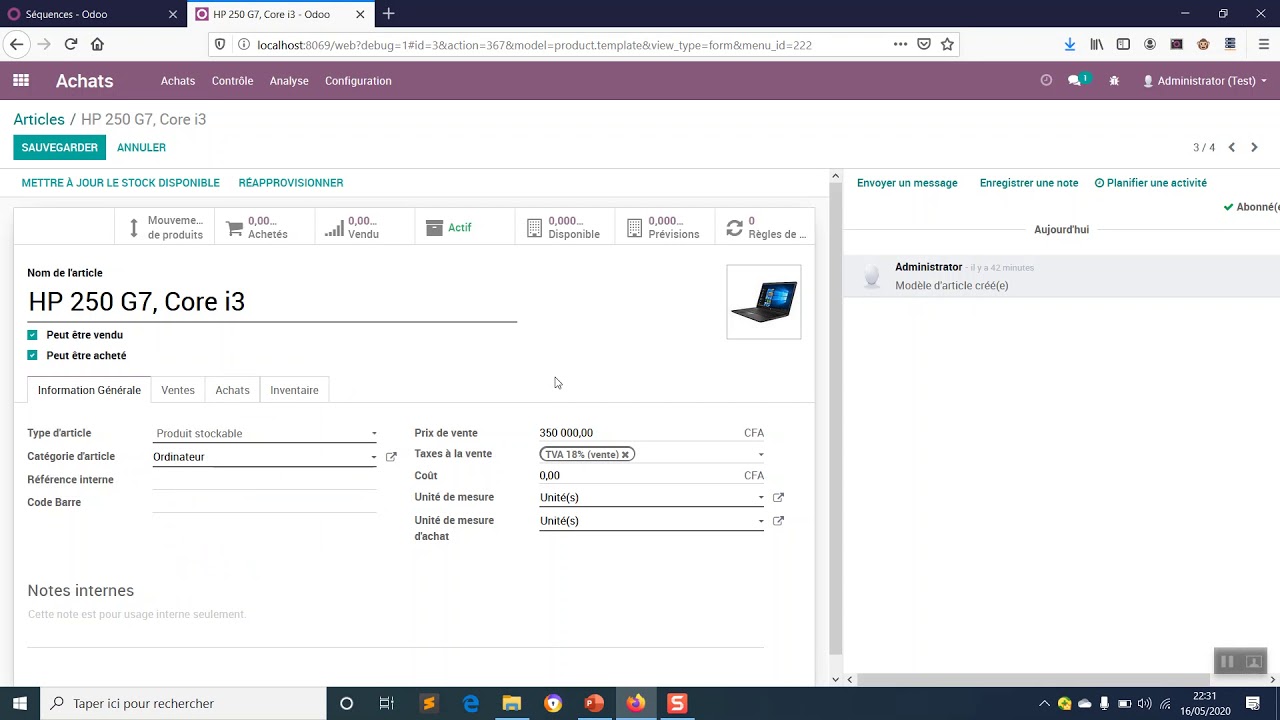Click the laptop product image
Image resolution: width=1280 pixels, height=720 pixels.
[x=764, y=302]
